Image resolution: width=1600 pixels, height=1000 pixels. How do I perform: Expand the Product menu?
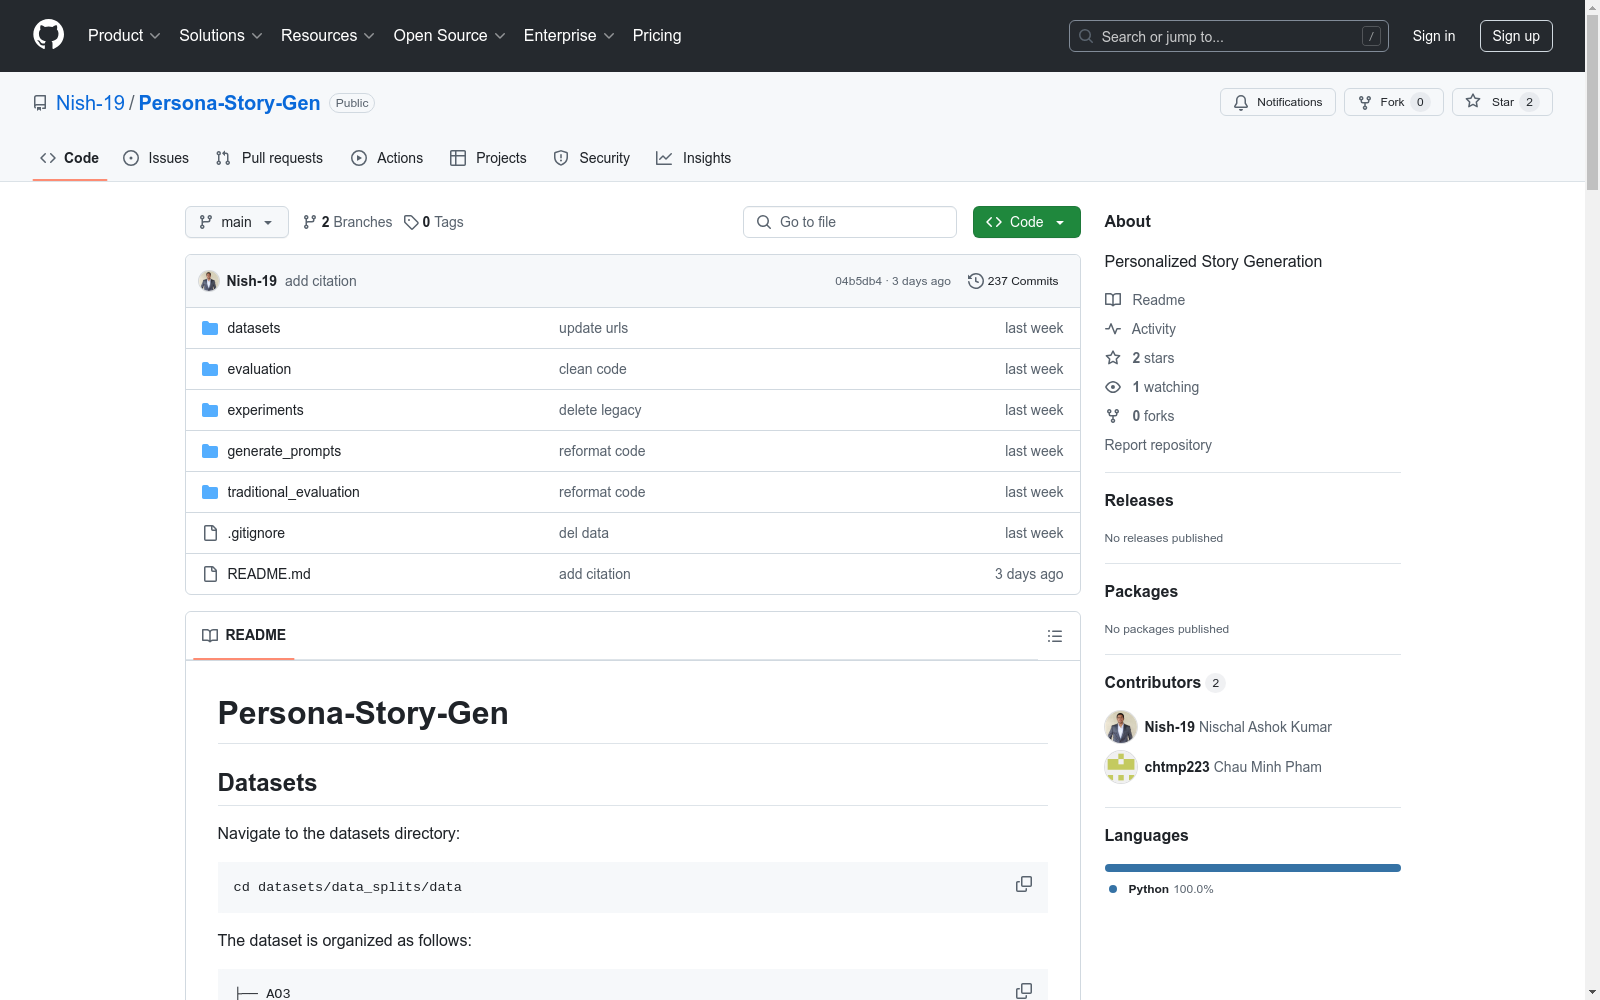click(124, 35)
